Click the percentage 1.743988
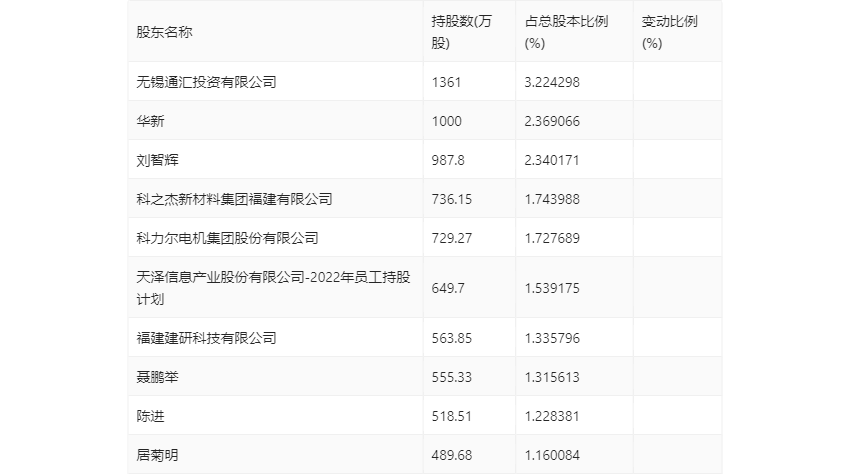850x474 pixels. pos(552,199)
